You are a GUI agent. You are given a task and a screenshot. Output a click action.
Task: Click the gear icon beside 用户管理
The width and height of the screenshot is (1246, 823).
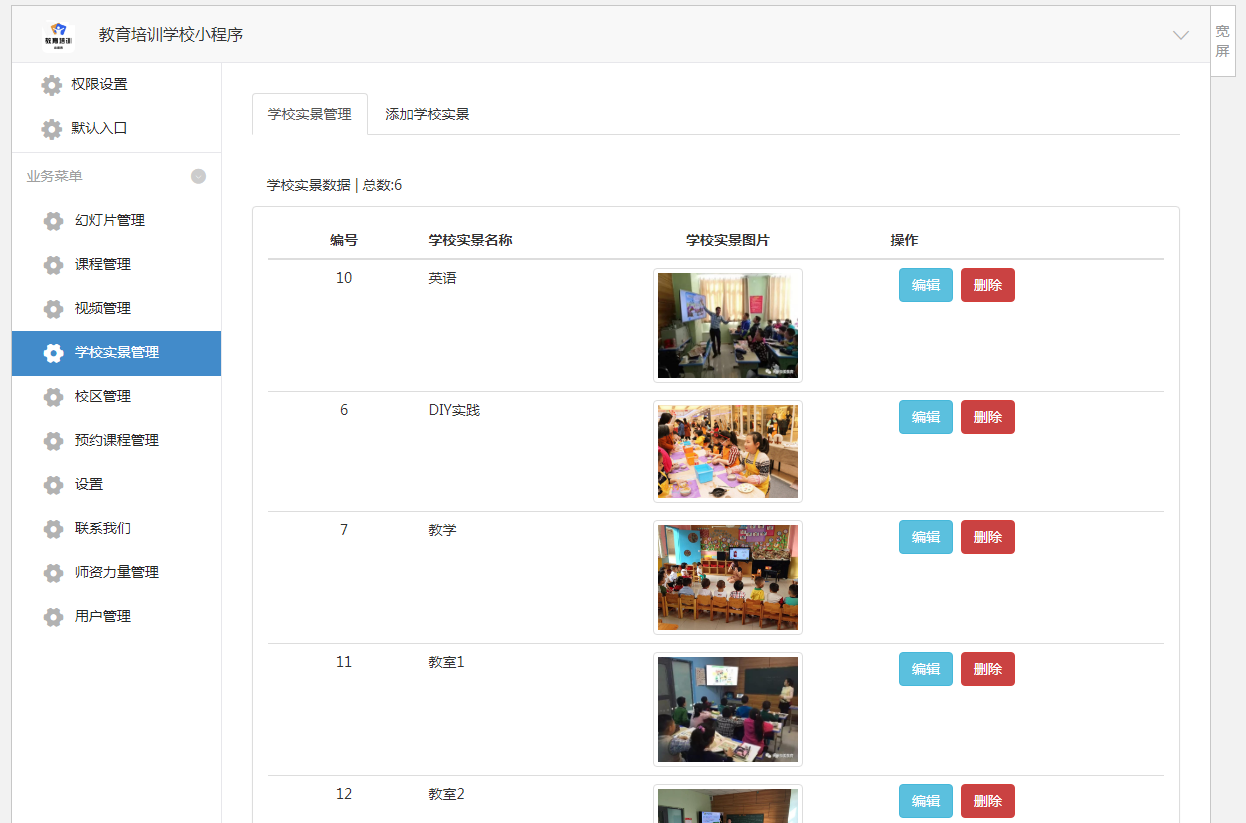tap(54, 617)
